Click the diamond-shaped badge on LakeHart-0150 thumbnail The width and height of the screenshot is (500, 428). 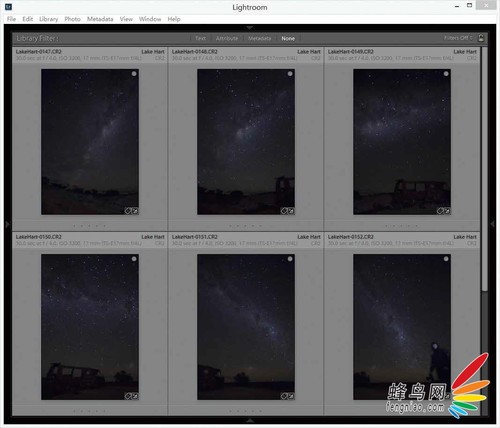pos(128,396)
